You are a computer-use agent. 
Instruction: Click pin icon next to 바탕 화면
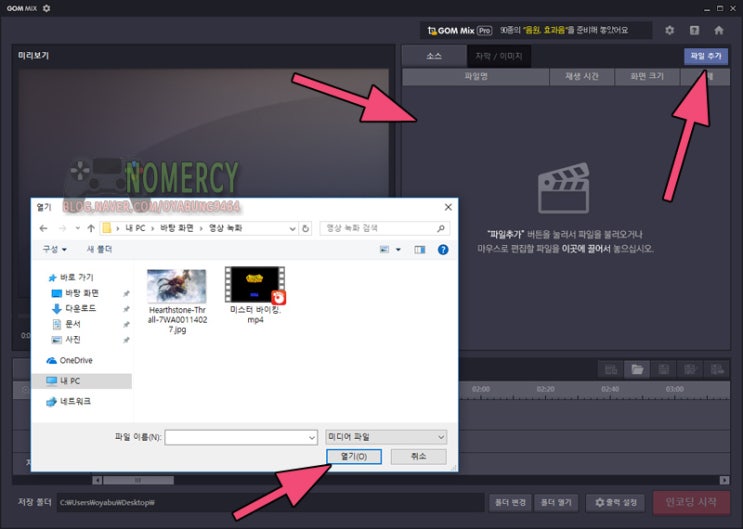coord(126,294)
